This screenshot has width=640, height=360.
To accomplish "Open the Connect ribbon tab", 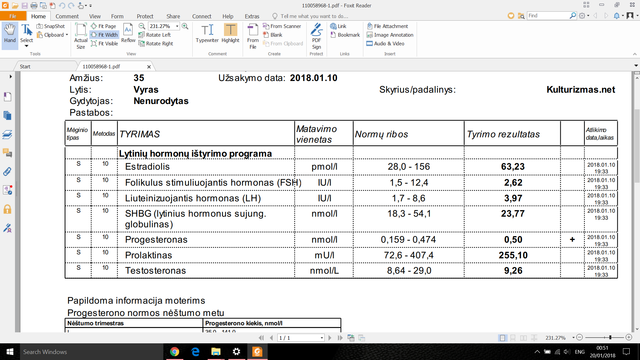I will (202, 16).
